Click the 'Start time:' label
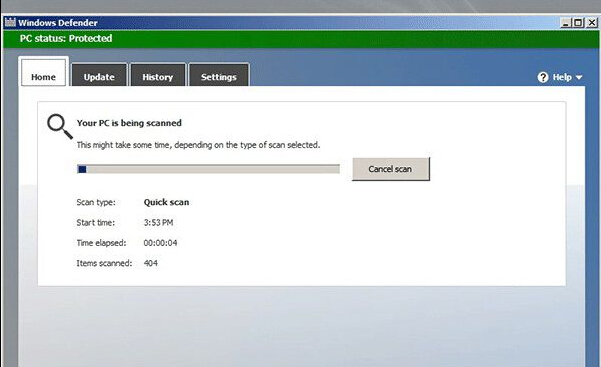Image resolution: width=601 pixels, height=367 pixels. coord(95,222)
